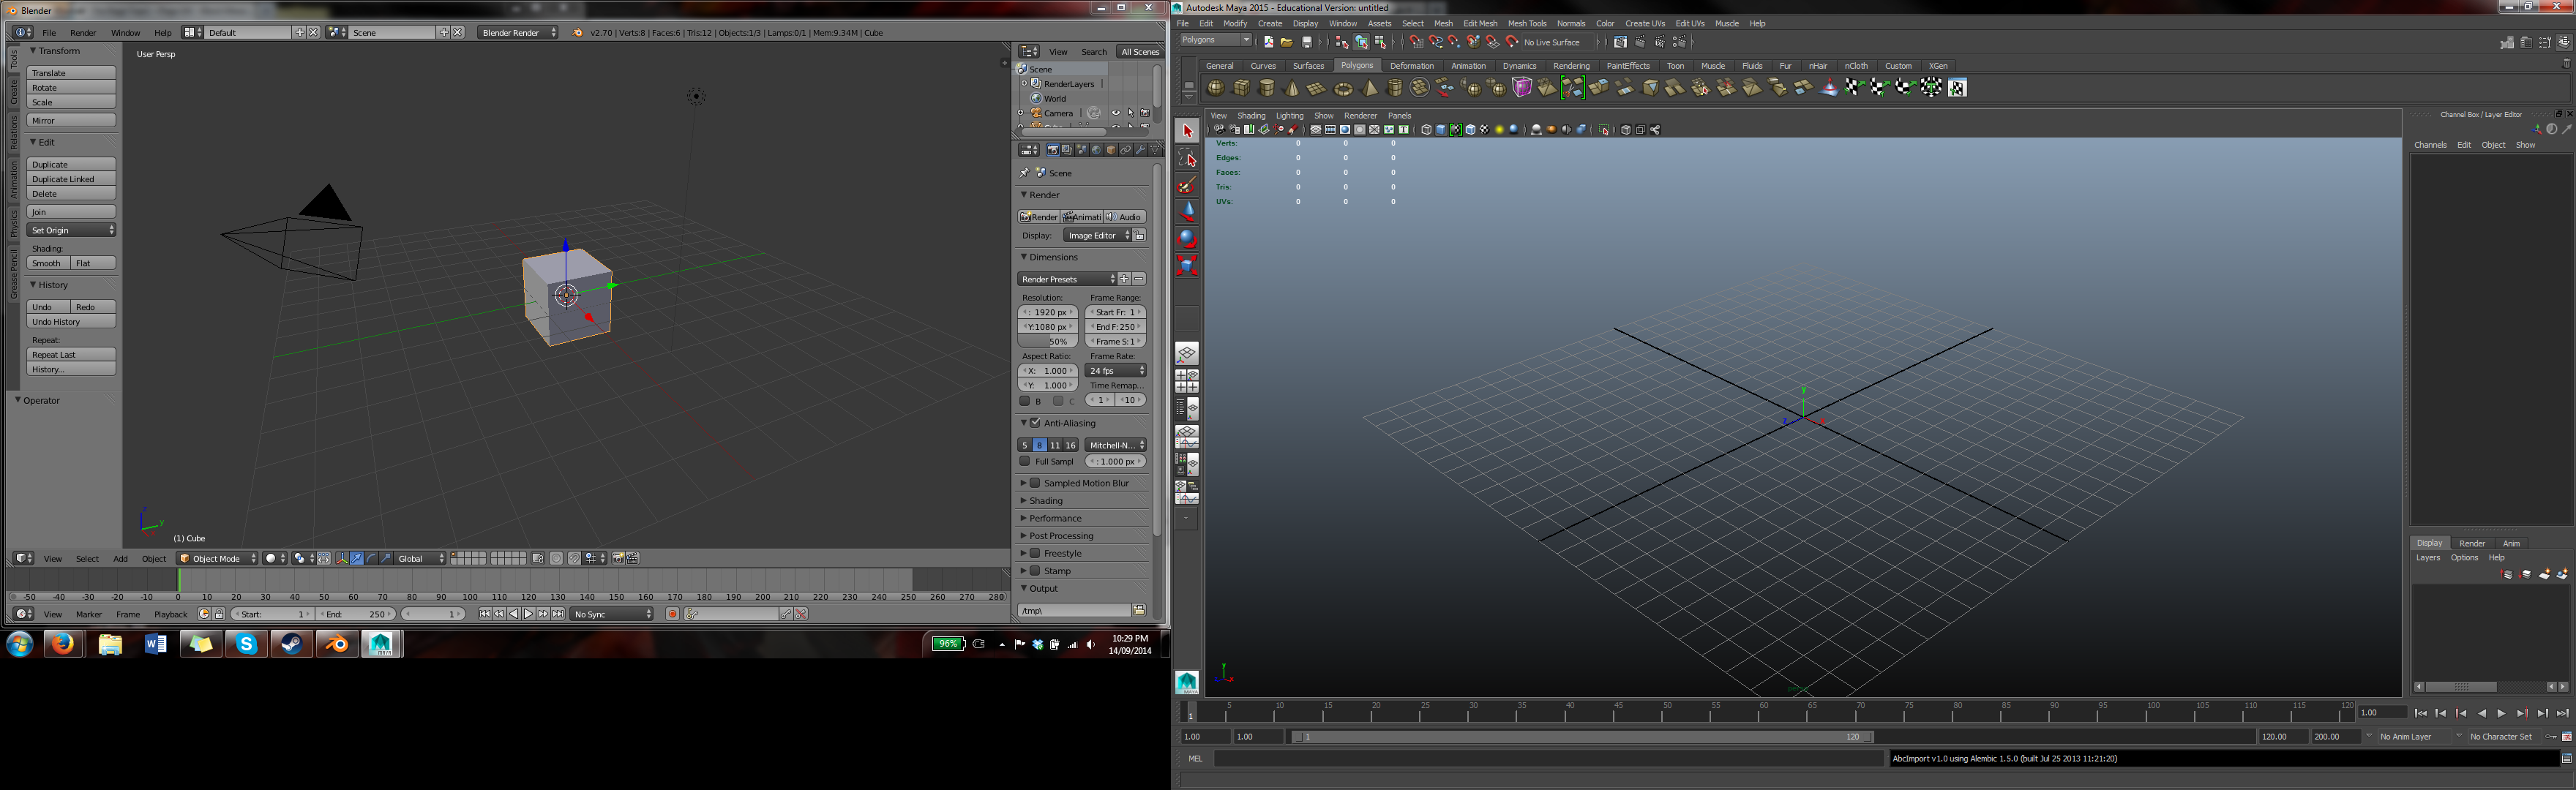Click the Duplicate Linked button
This screenshot has height=790, width=2576.
[x=71, y=179]
